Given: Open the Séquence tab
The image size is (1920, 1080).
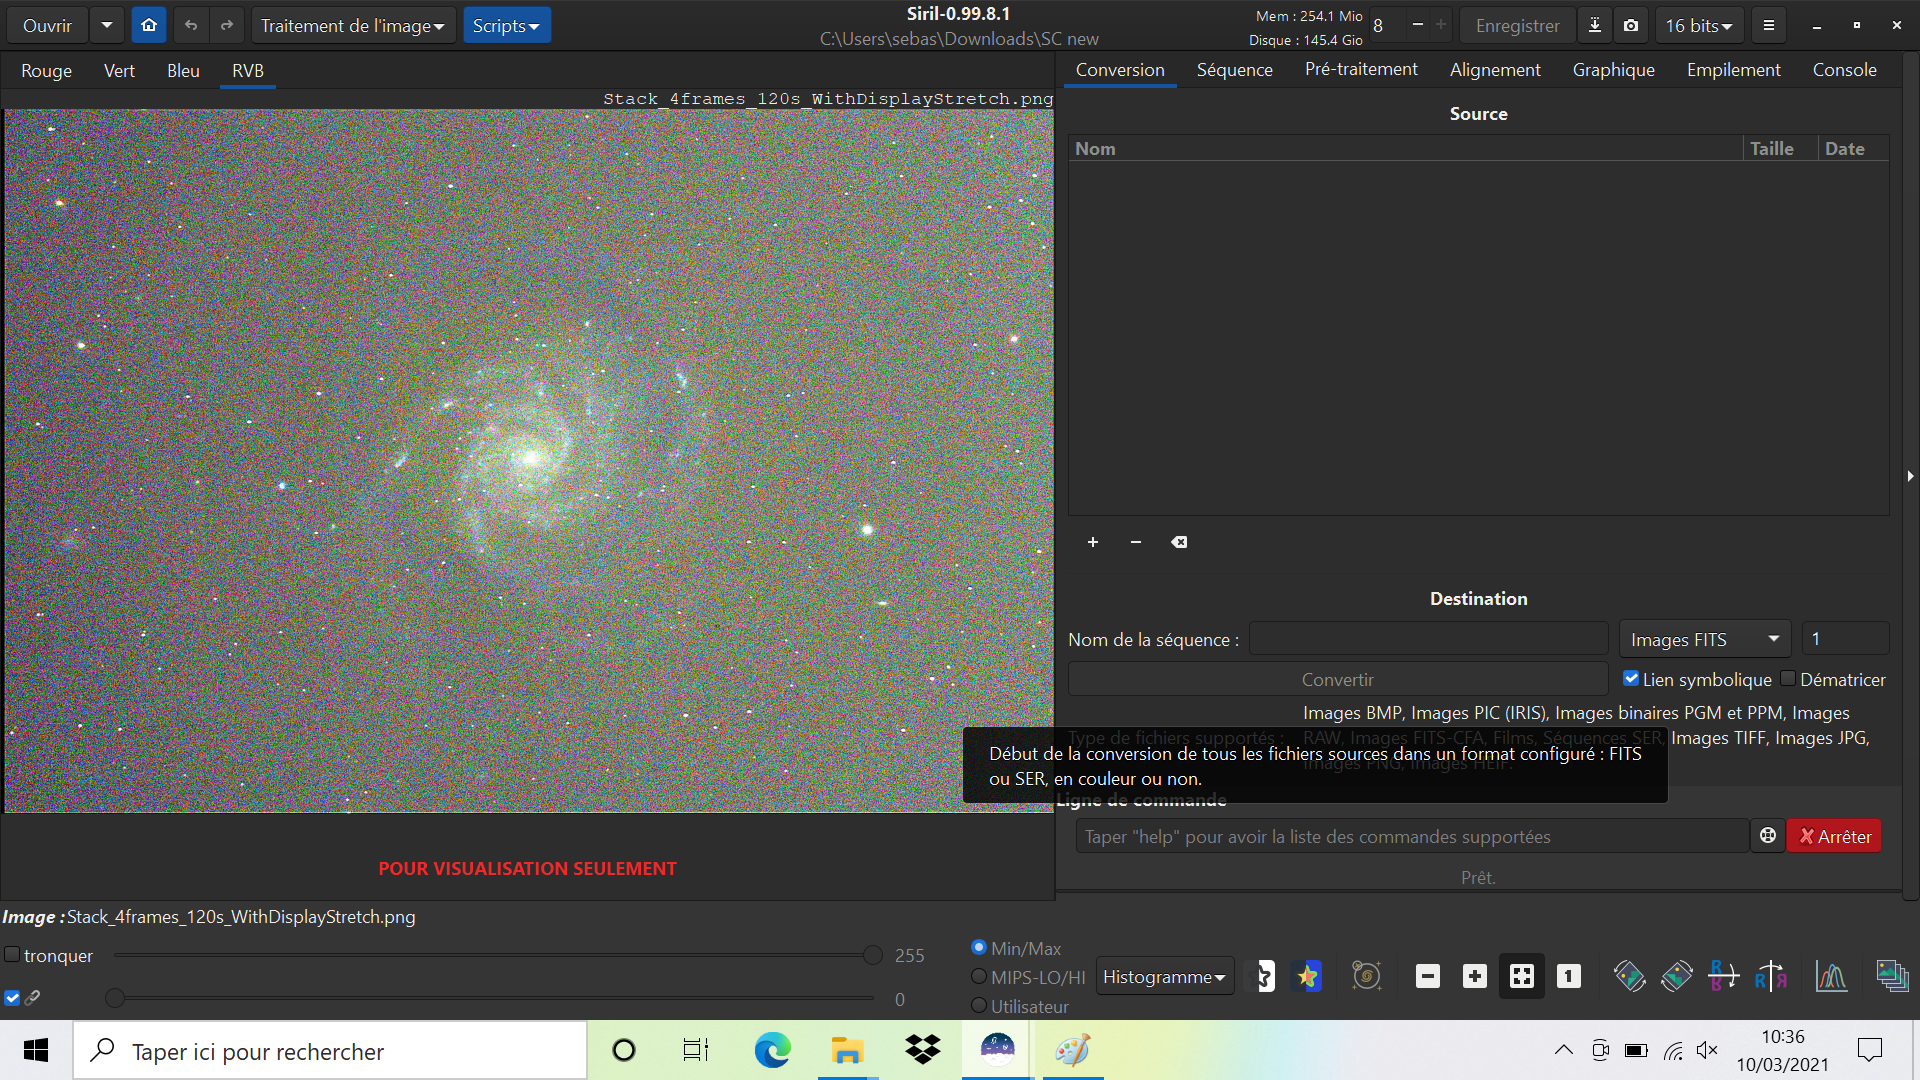Looking at the screenshot, I should click(x=1235, y=70).
